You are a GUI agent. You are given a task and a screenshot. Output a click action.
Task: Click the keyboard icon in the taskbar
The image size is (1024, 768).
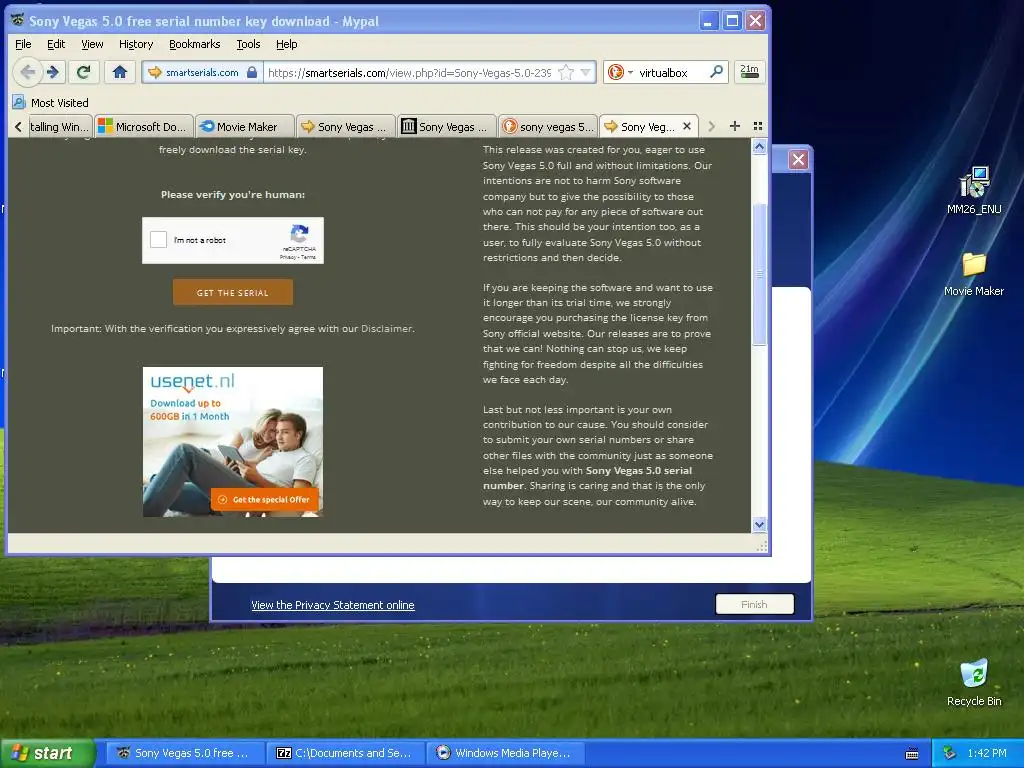click(912, 754)
